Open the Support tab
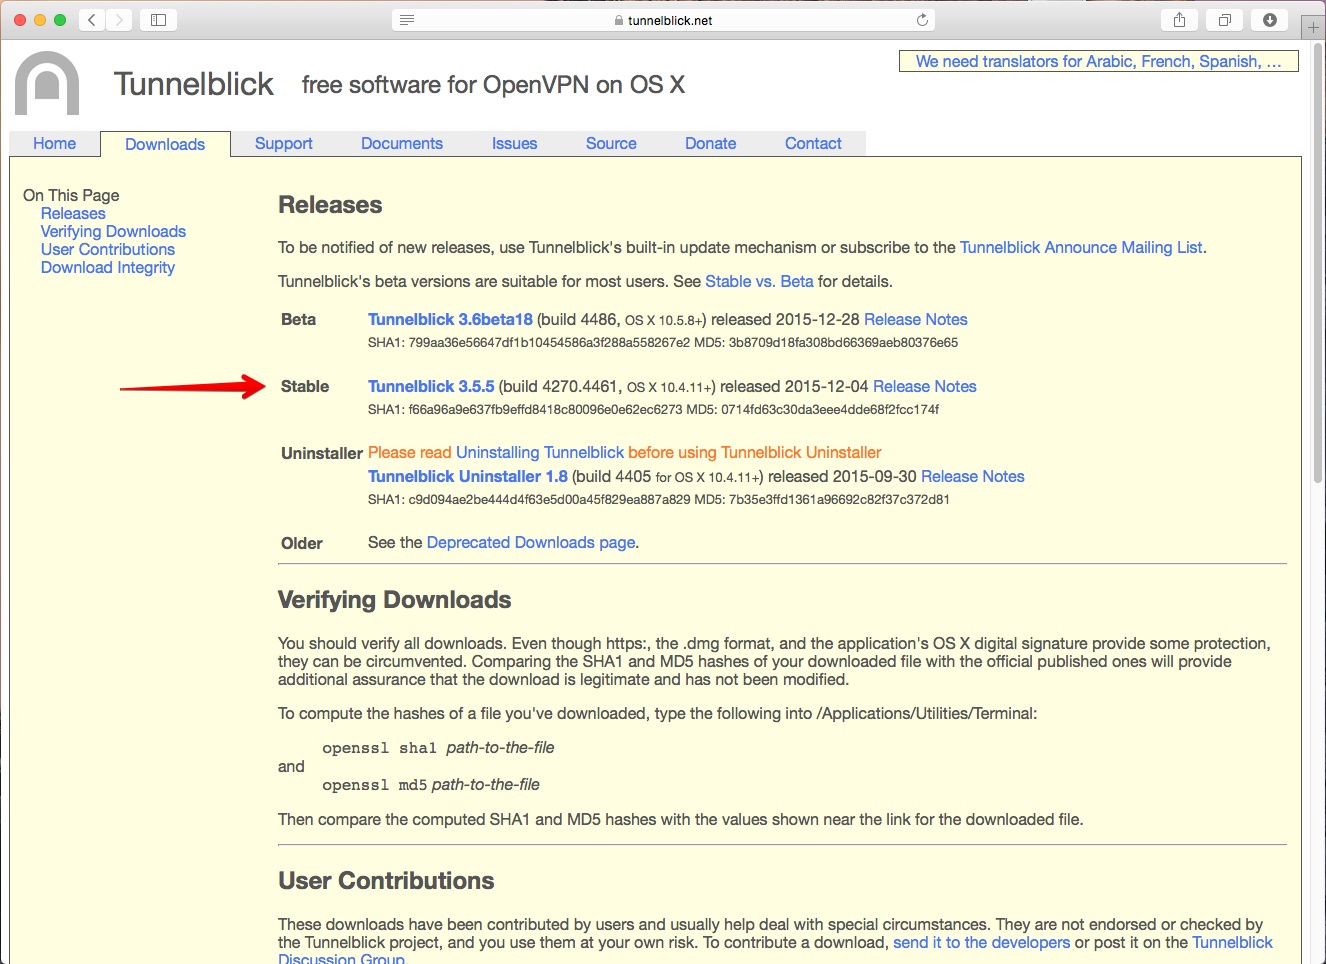 coord(283,144)
